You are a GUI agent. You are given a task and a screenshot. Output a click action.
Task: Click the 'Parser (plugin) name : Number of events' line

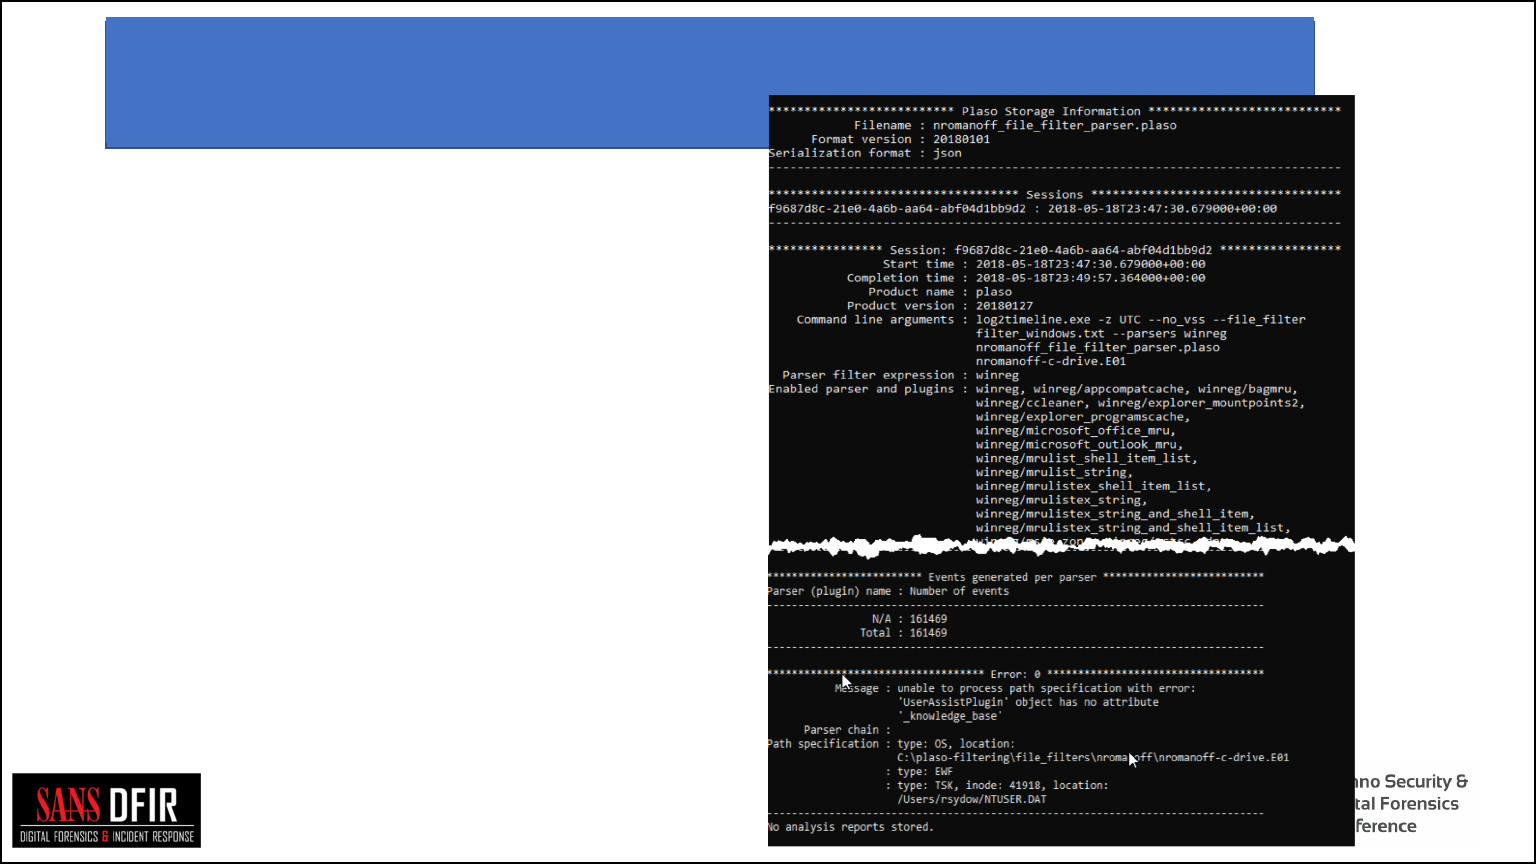point(888,591)
